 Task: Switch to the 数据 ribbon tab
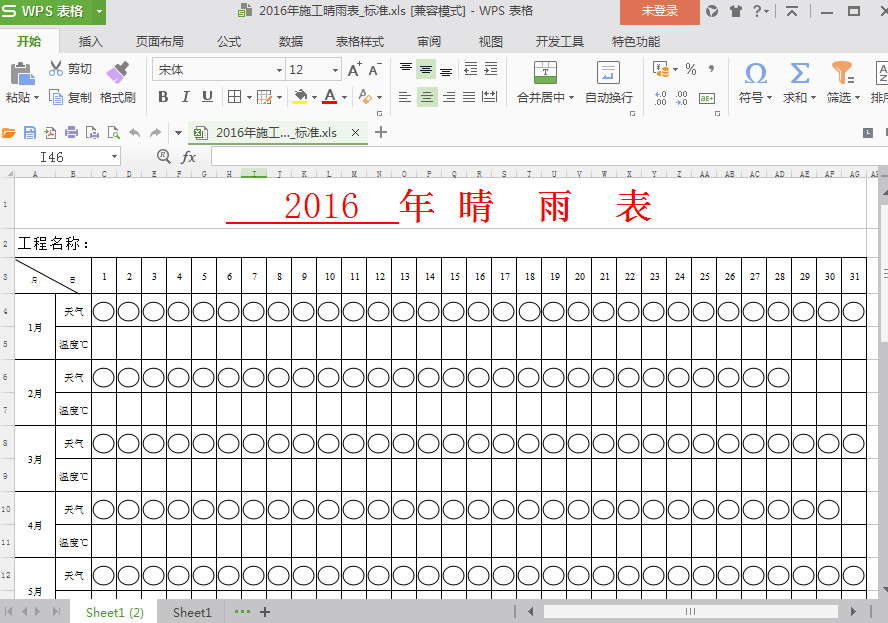pos(290,42)
